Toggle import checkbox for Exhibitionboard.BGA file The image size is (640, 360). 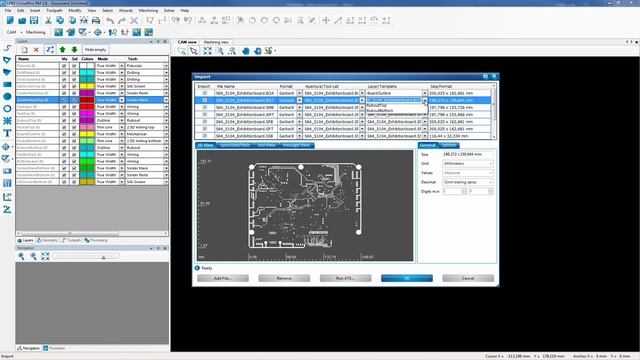click(x=204, y=93)
